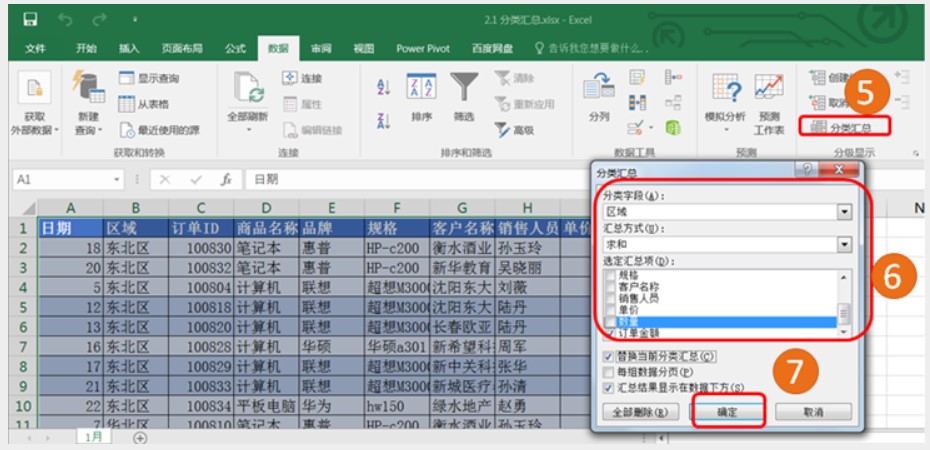Open the 新建查询 dropdown

[x=89, y=104]
